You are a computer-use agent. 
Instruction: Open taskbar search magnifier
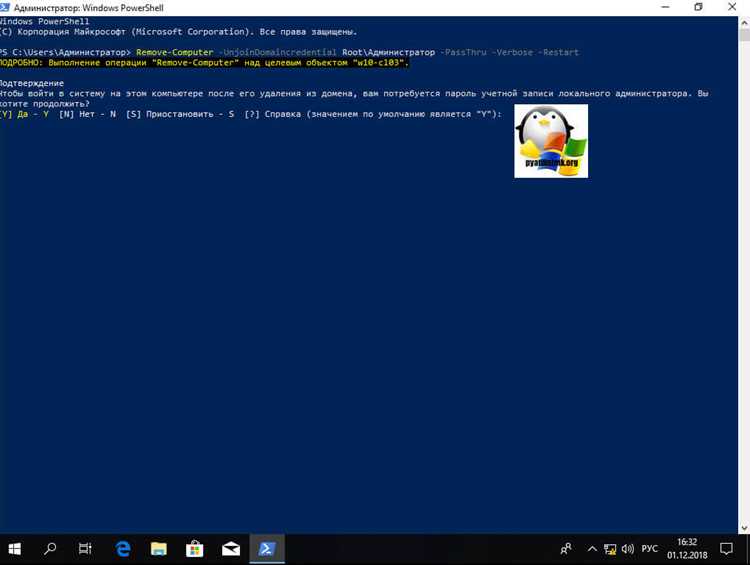pos(50,549)
